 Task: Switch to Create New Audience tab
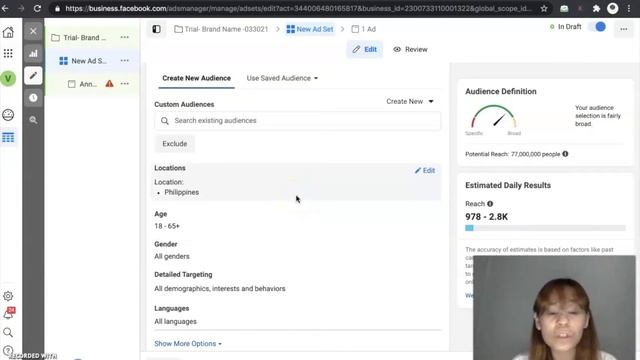(x=196, y=78)
